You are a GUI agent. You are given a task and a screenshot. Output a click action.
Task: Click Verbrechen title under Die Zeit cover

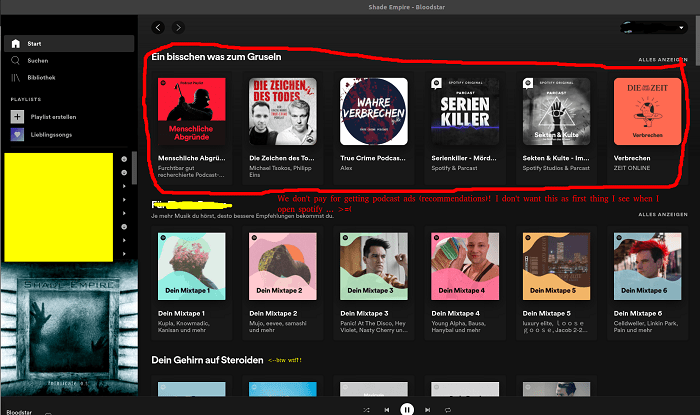coord(632,158)
